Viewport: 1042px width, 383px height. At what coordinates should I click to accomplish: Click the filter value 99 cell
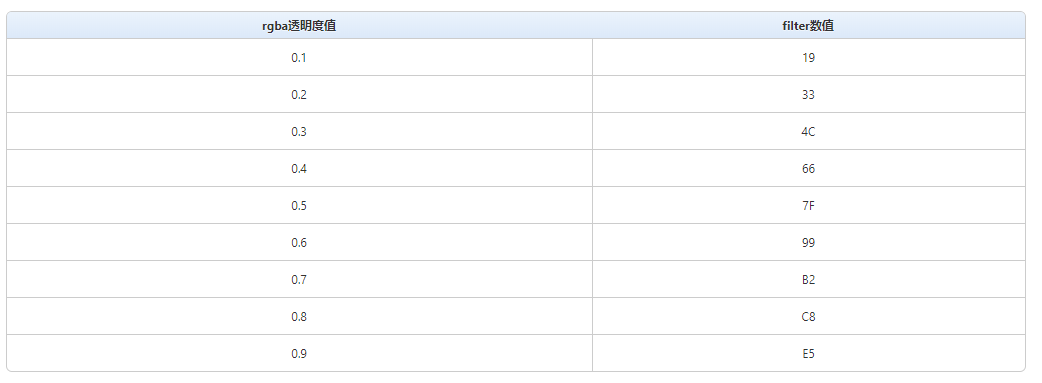point(809,243)
